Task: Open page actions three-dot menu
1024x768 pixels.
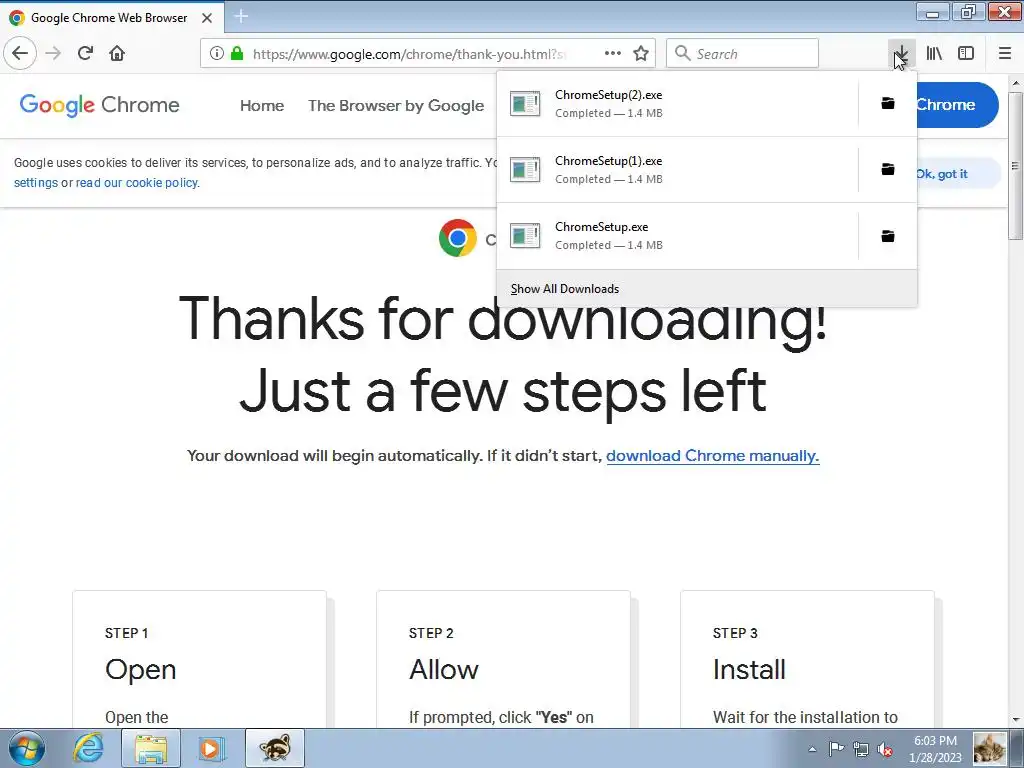Action: click(x=613, y=54)
